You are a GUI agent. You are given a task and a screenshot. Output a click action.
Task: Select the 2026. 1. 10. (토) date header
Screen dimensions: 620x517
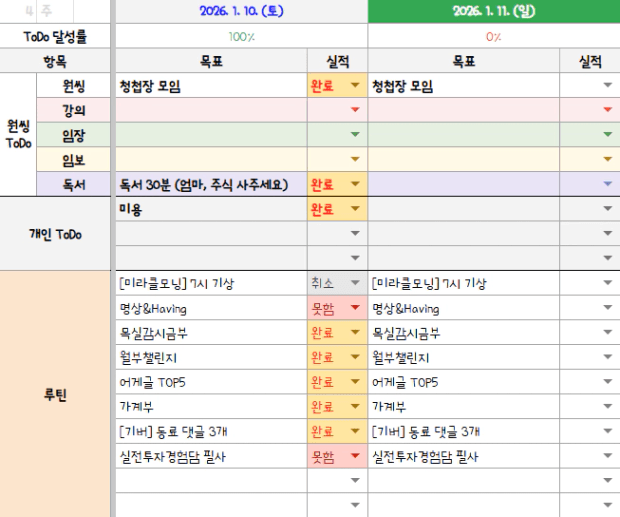242,11
